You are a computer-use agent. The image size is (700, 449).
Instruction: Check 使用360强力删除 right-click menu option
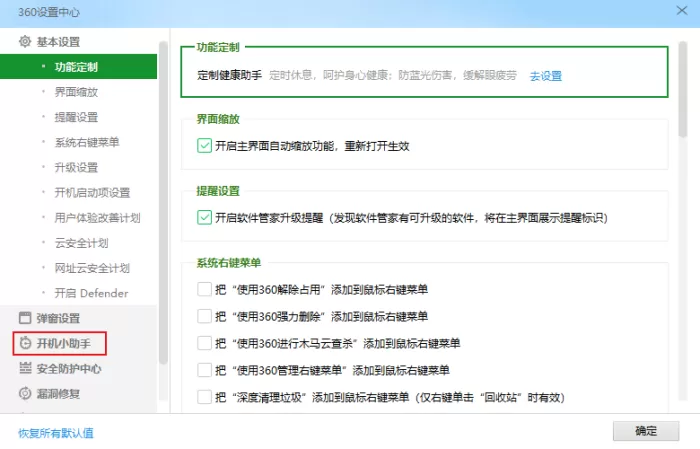(204, 316)
